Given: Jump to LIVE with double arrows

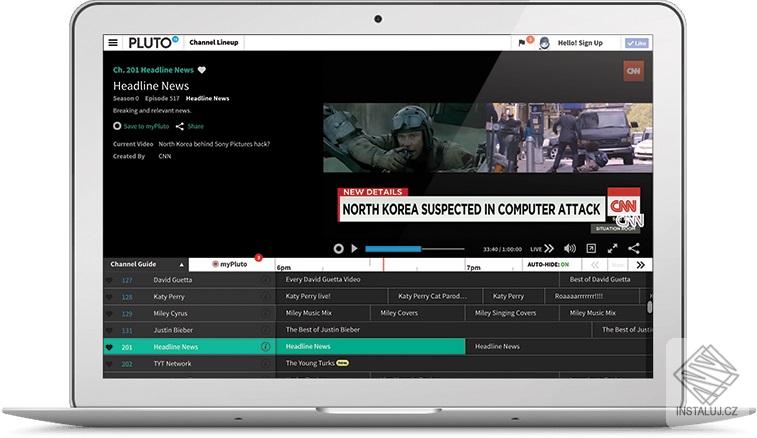Looking at the screenshot, I should [x=542, y=249].
